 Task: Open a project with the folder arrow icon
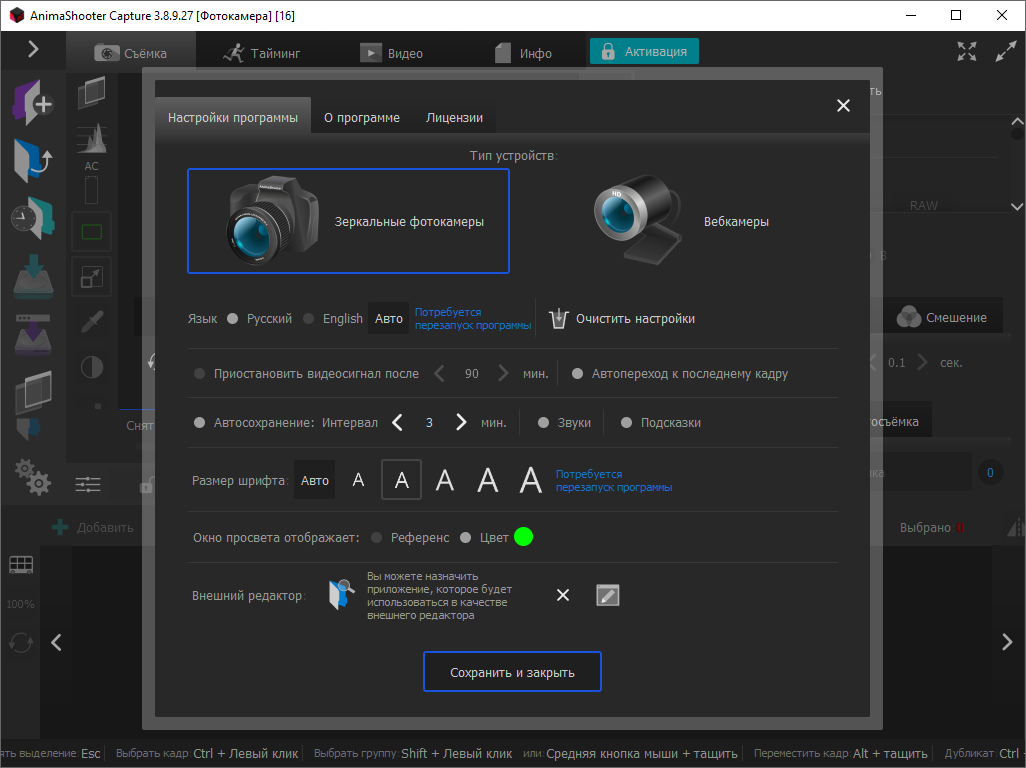[33, 160]
